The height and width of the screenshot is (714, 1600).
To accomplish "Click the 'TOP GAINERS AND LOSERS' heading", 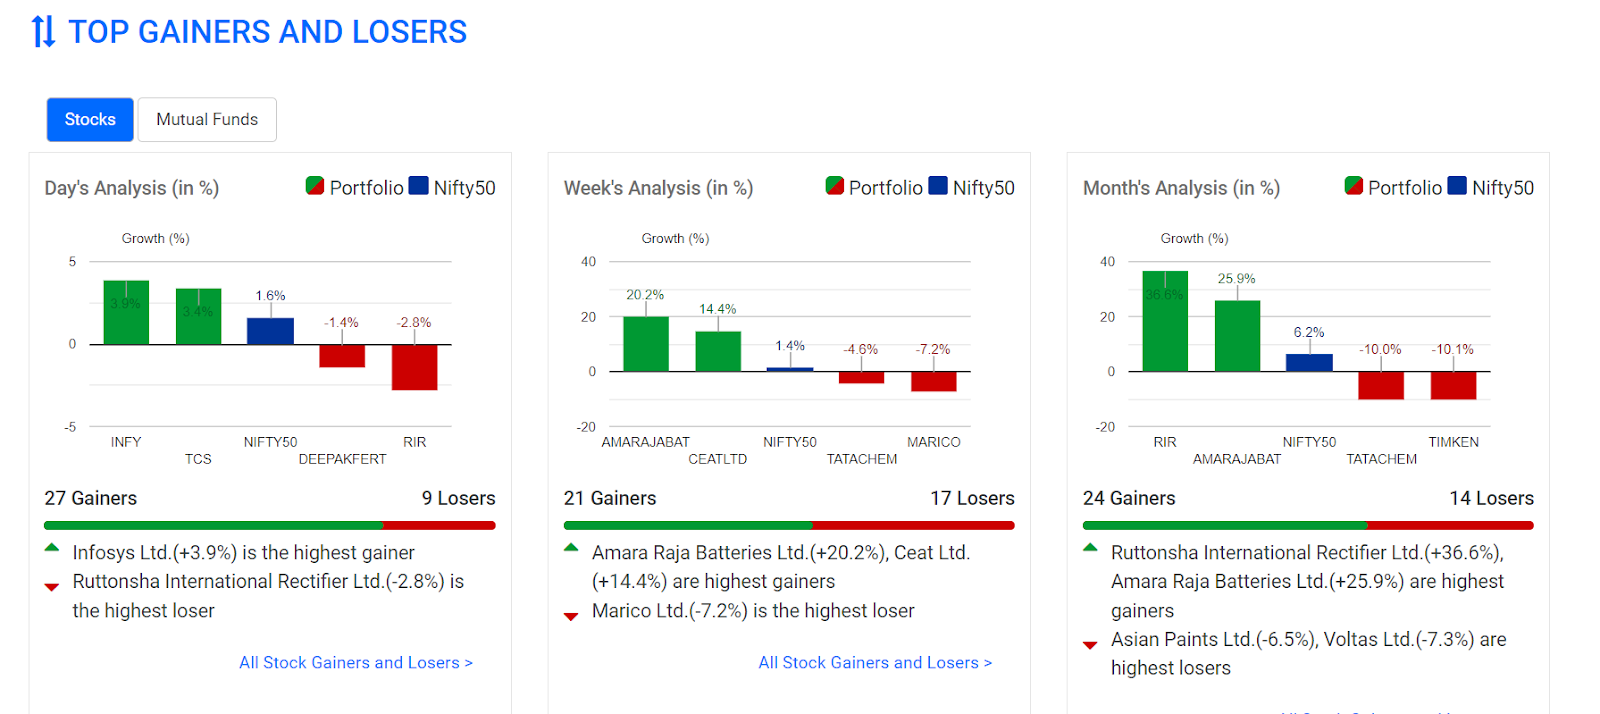I will pyautogui.click(x=267, y=32).
